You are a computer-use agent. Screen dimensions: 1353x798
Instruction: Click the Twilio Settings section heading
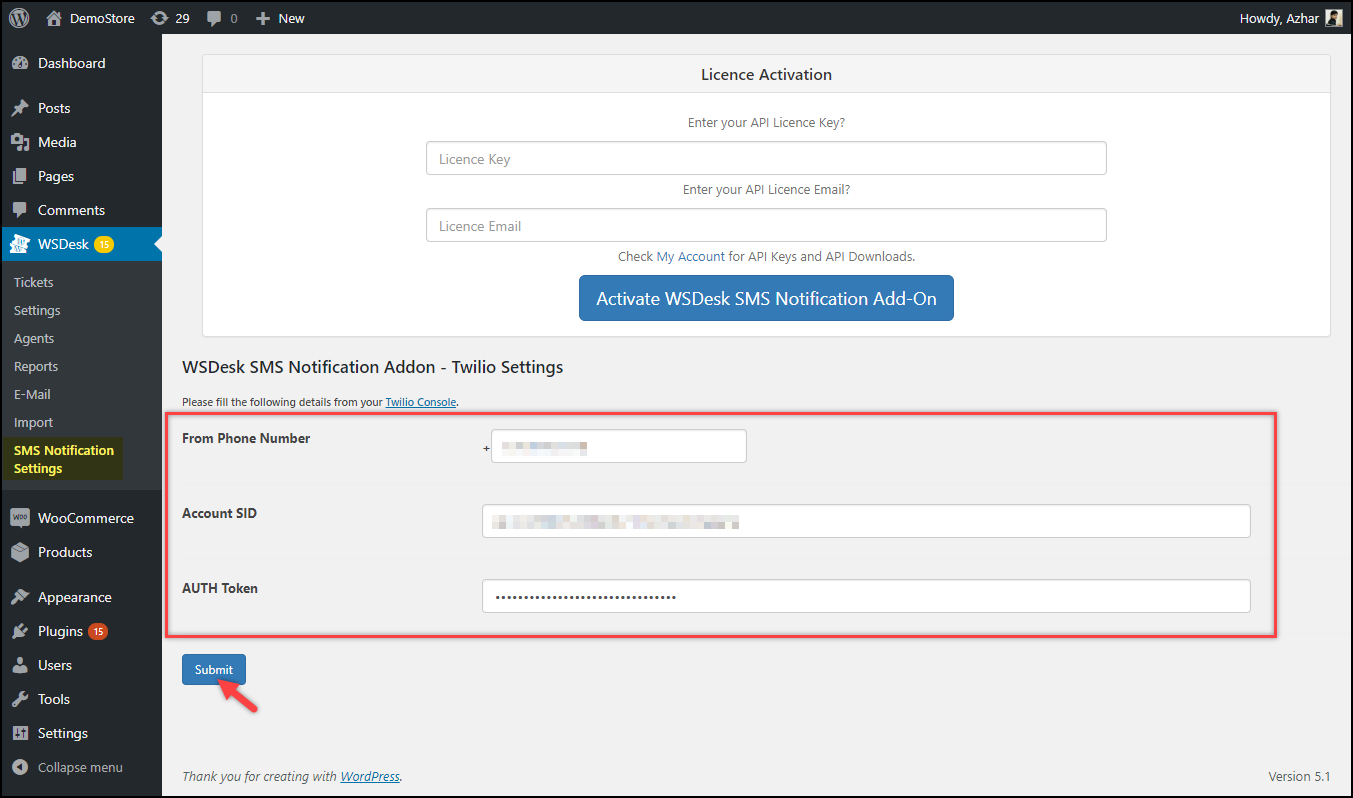pyautogui.click(x=373, y=367)
